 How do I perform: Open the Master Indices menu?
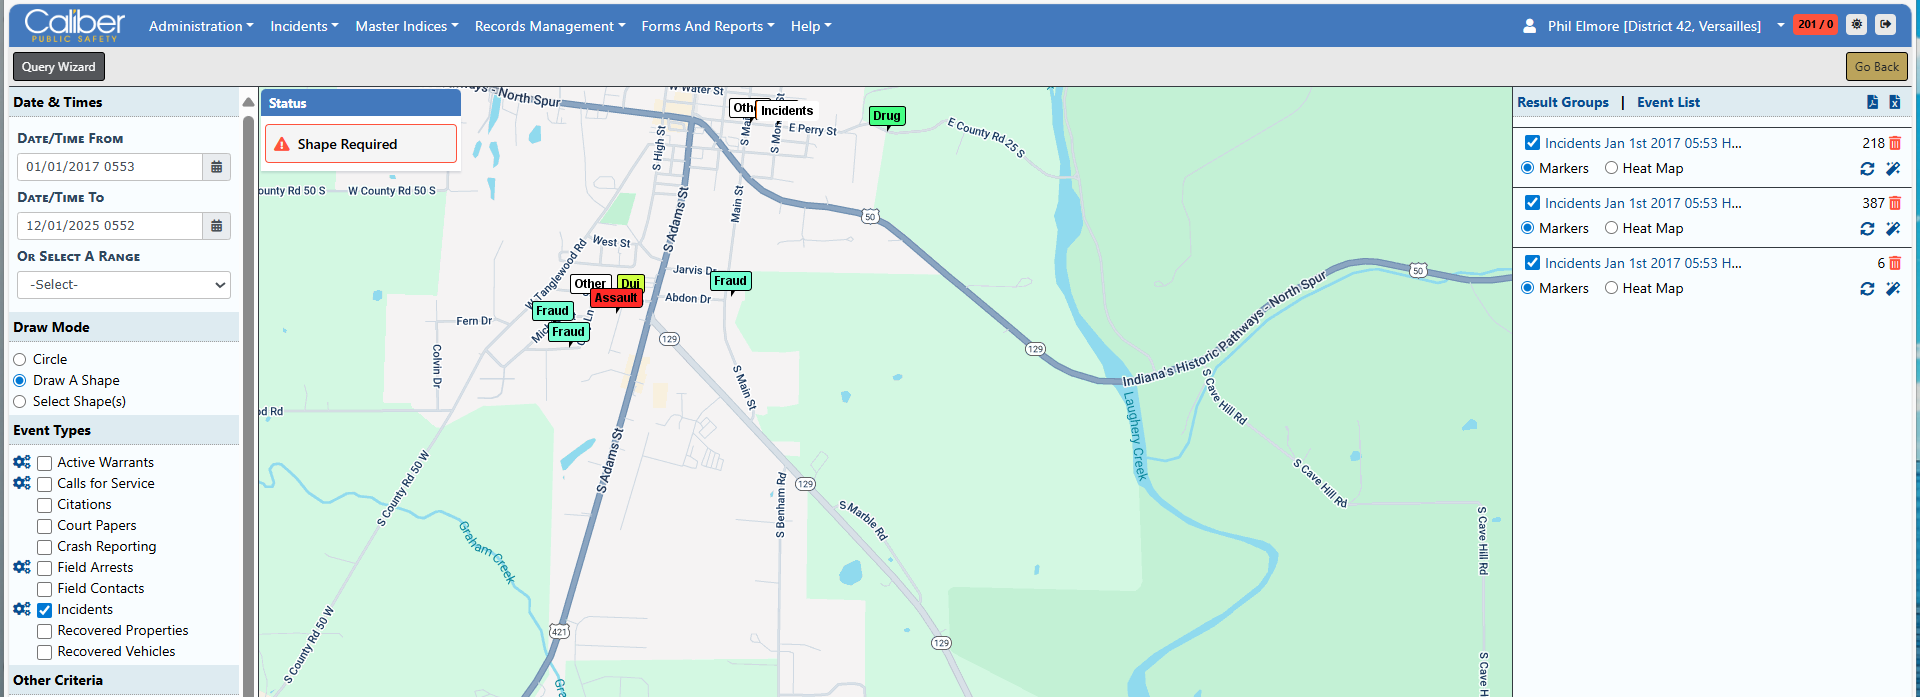point(407,26)
